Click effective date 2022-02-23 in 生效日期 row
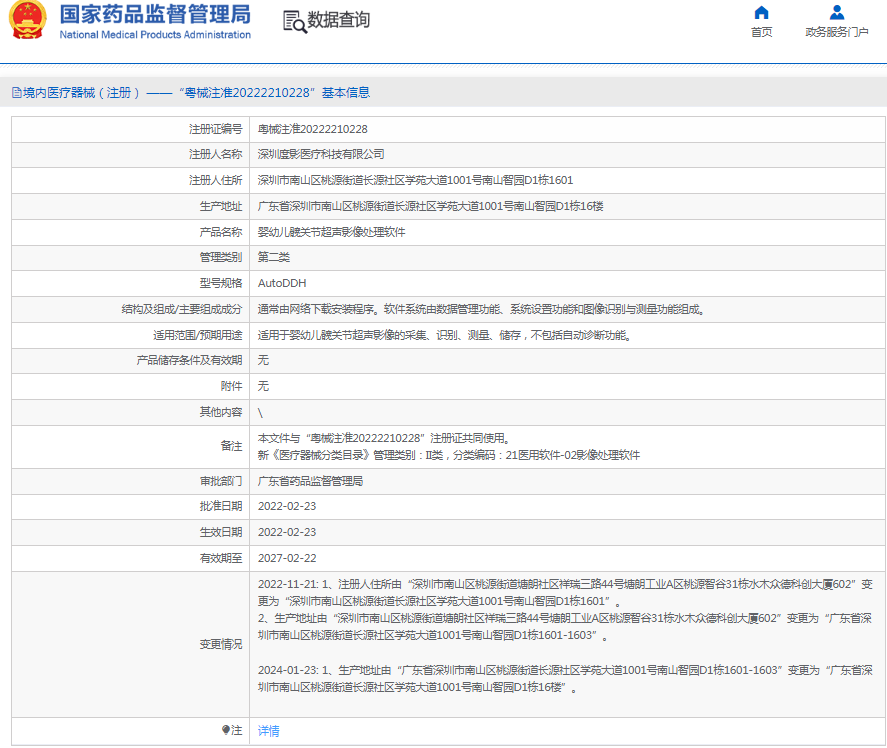The width and height of the screenshot is (887, 748). pyautogui.click(x=287, y=532)
